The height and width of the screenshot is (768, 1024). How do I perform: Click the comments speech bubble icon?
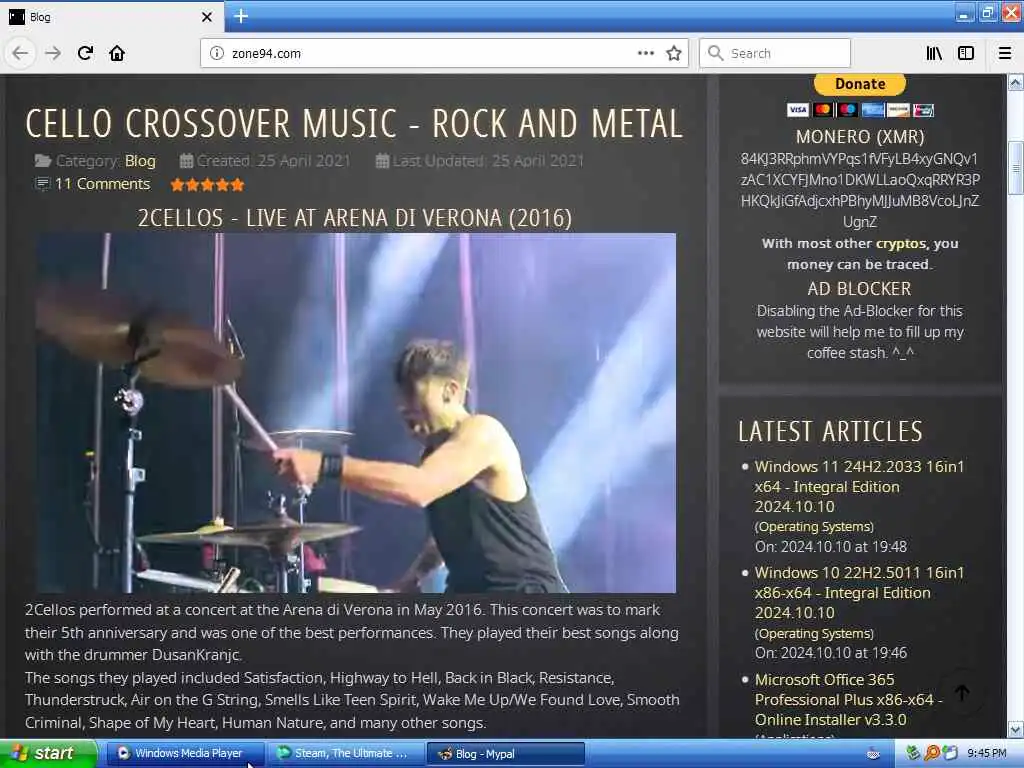(x=42, y=184)
